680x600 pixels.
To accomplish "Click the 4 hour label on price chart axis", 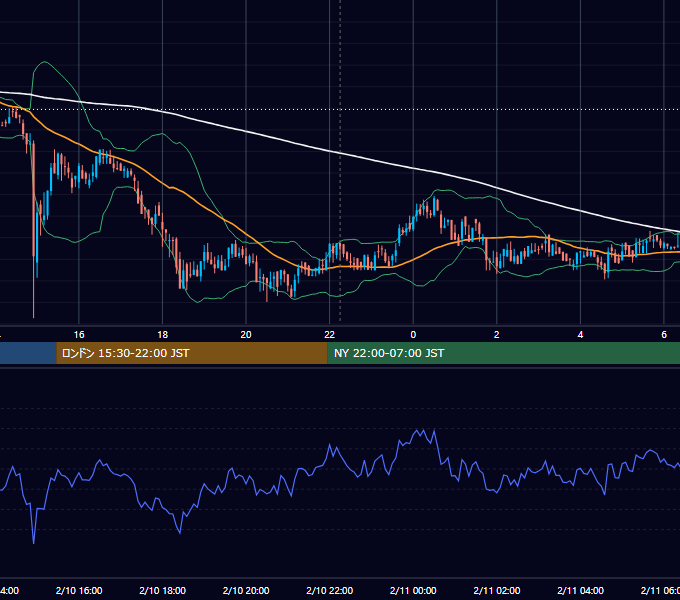I will 580,335.
